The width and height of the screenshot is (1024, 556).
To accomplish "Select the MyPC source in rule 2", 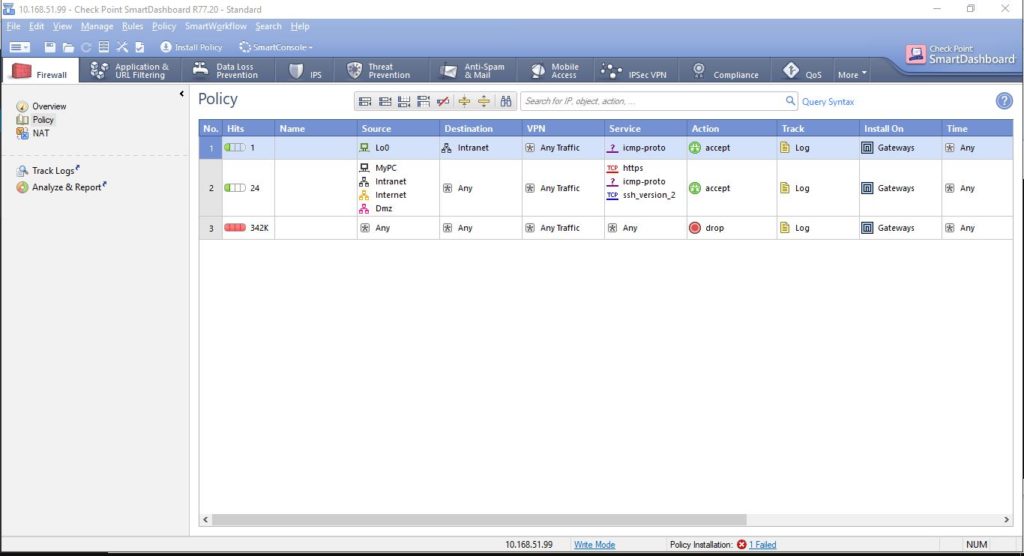I will tap(378, 168).
